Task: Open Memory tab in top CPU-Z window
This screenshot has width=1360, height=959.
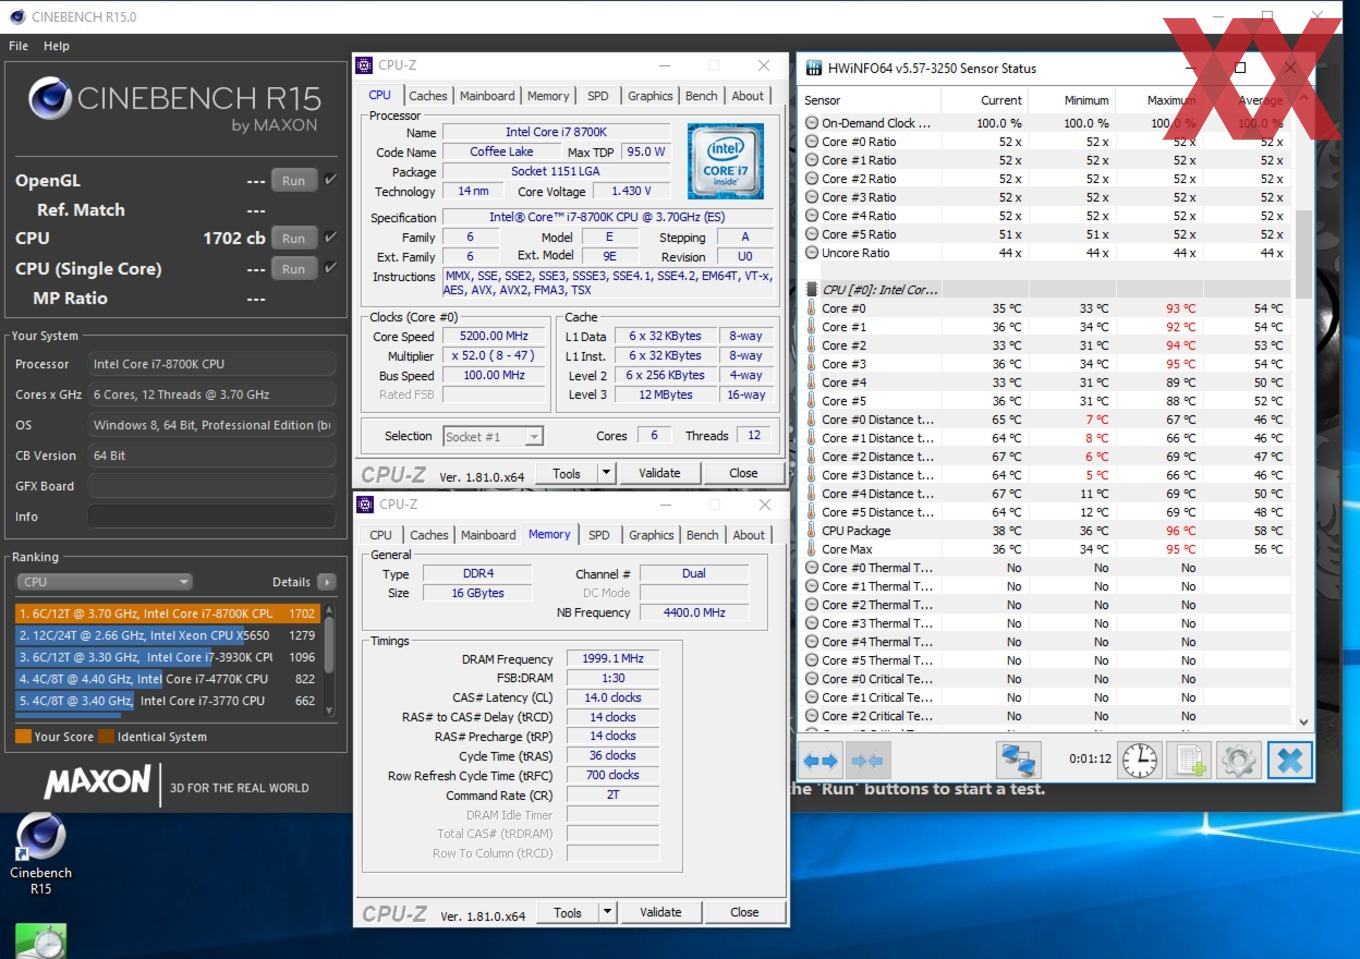Action: click(x=548, y=96)
